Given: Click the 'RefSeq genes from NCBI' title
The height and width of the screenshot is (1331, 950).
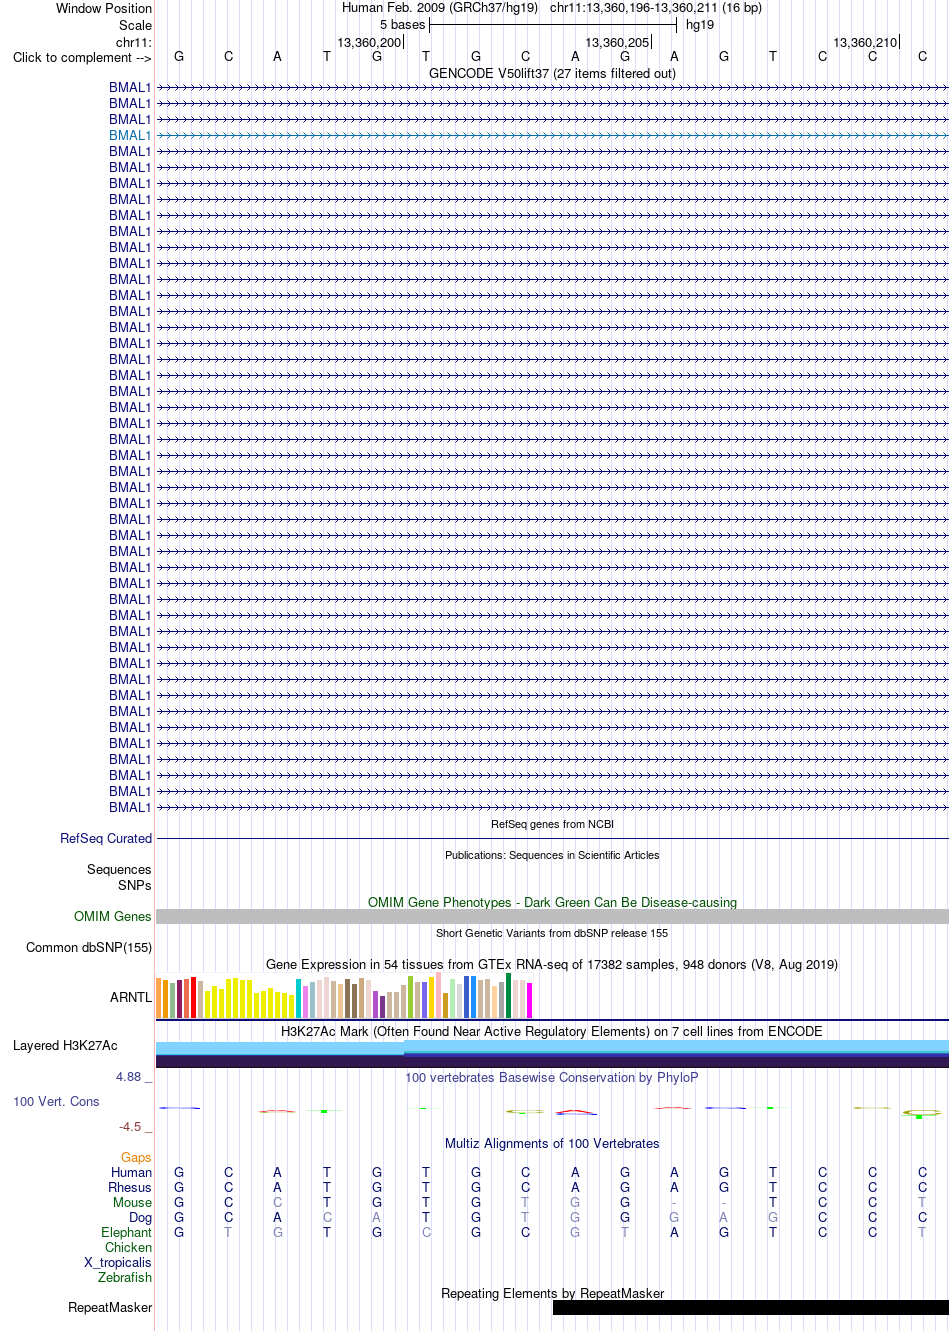Looking at the screenshot, I should click(x=552, y=824).
